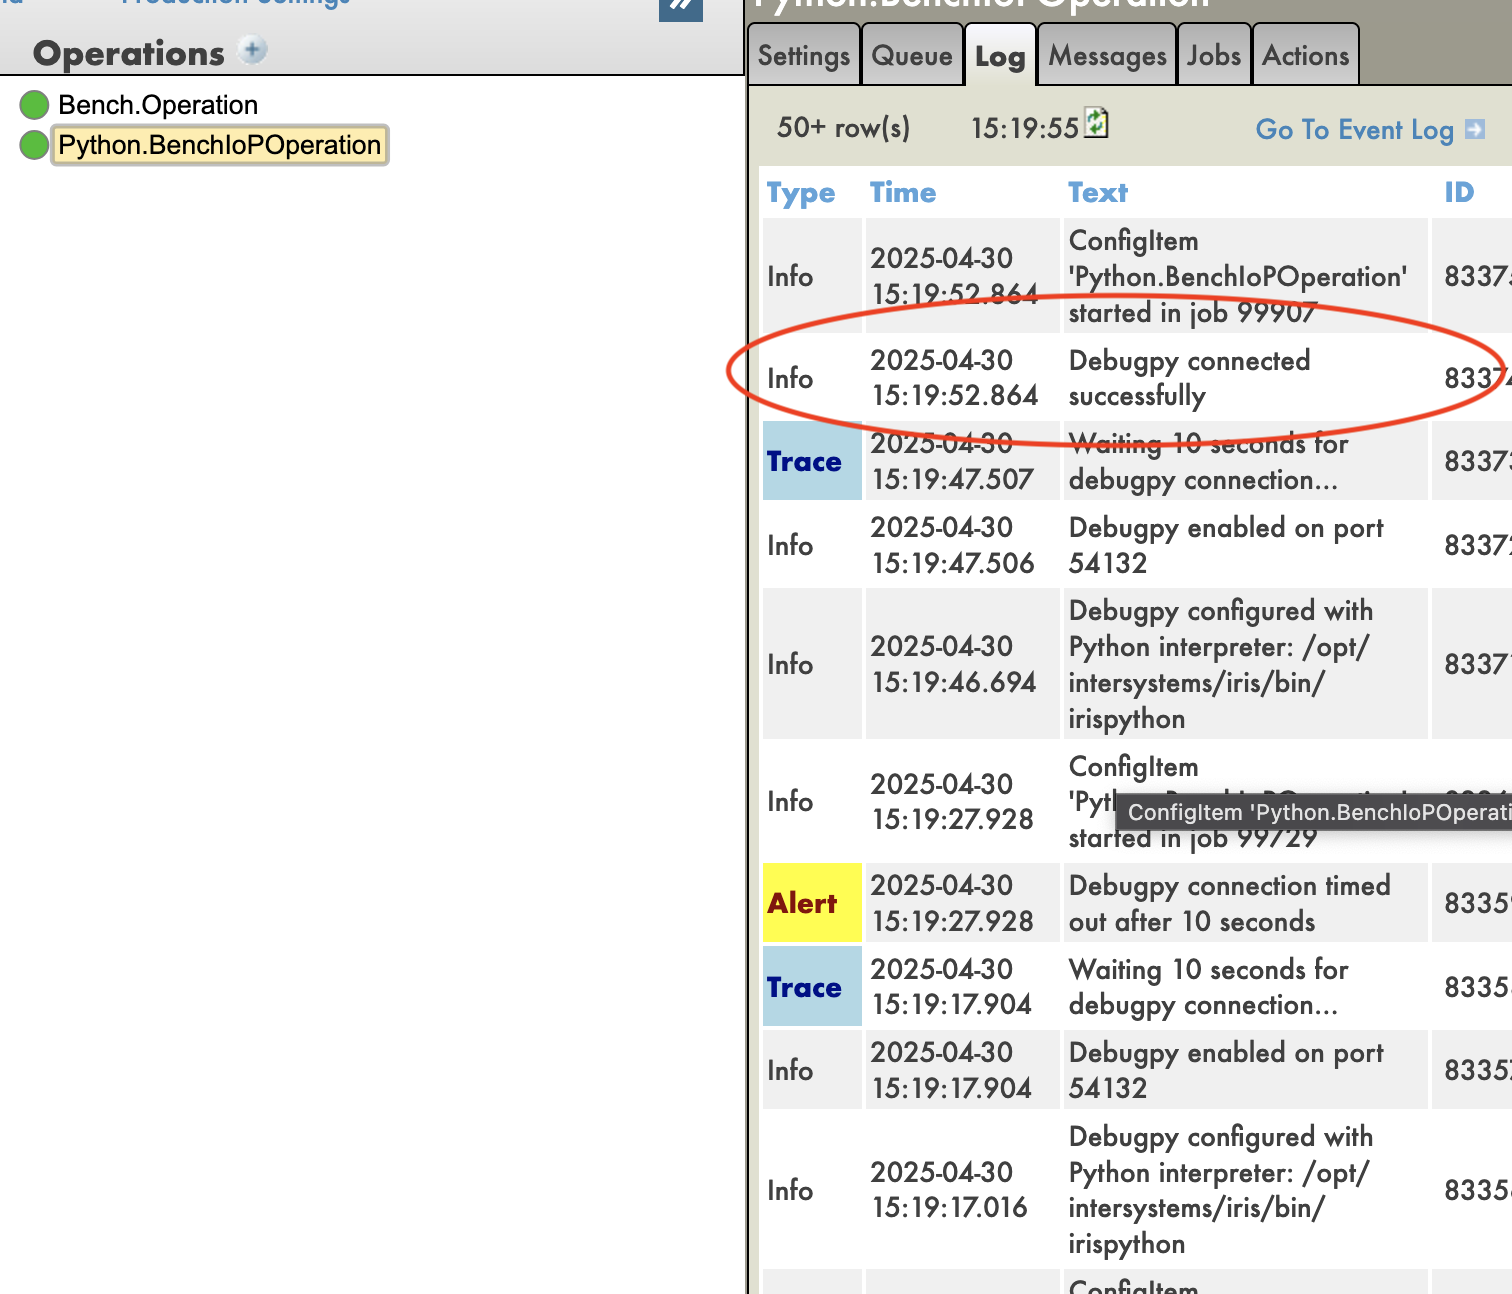
Task: Click the Trace cell at 15:19:17.904
Action: [812, 987]
